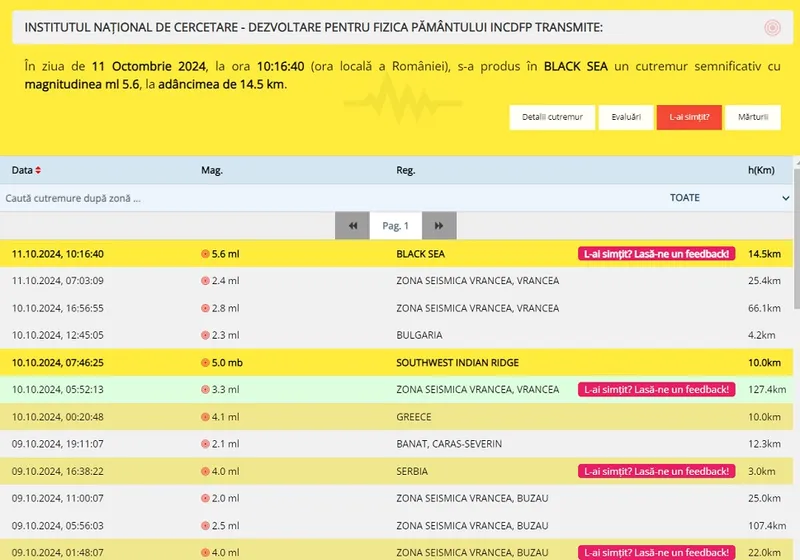Click magnitude dot icon next to 5.0 mb
The height and width of the screenshot is (560, 800).
(x=205, y=363)
